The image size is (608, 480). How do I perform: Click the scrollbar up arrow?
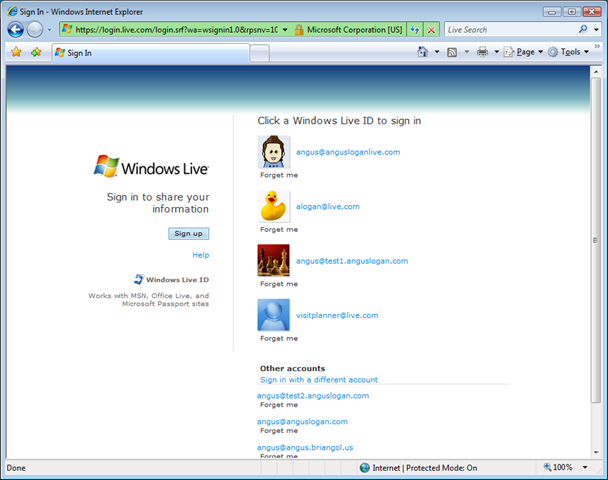pos(596,71)
